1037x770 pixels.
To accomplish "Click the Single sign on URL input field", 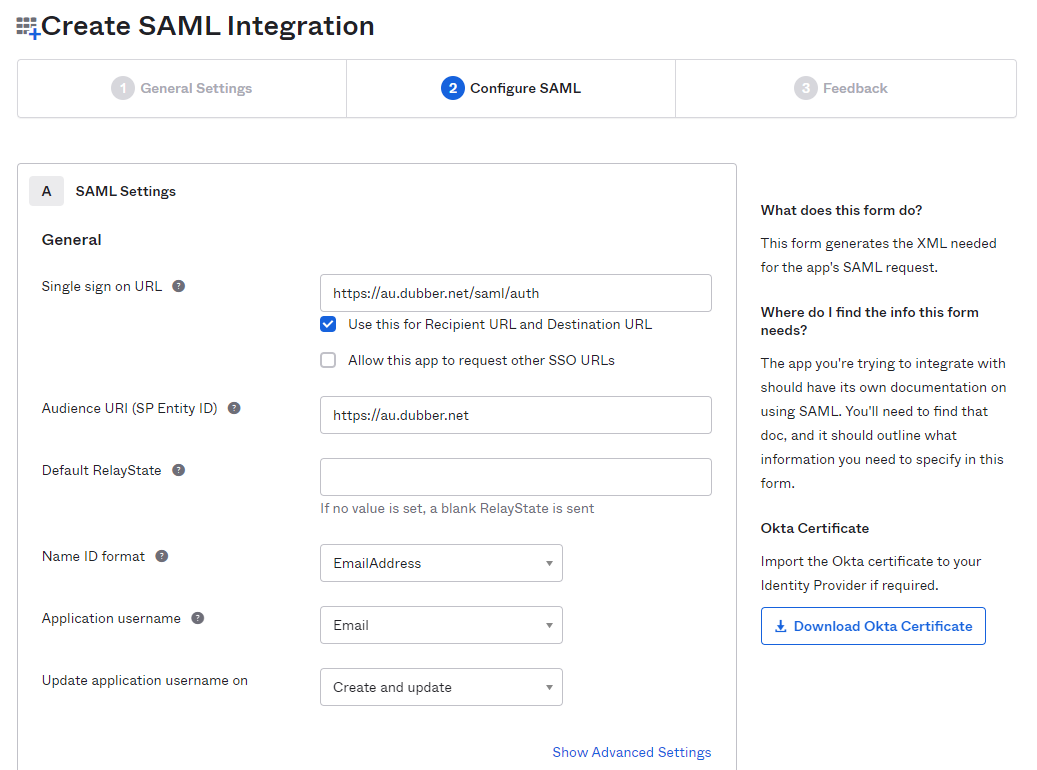I will [516, 293].
